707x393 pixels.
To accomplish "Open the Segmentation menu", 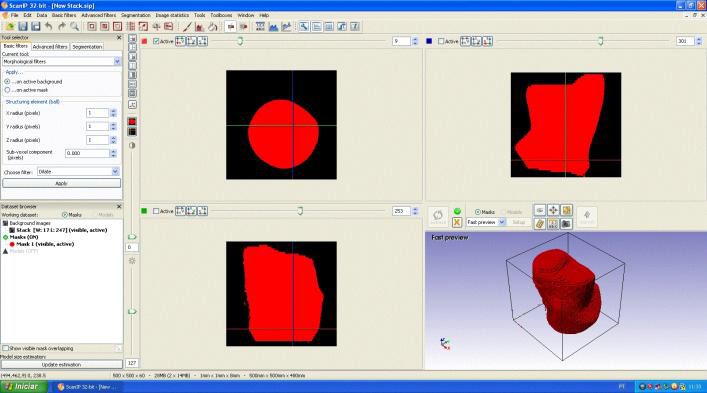I will (x=135, y=15).
